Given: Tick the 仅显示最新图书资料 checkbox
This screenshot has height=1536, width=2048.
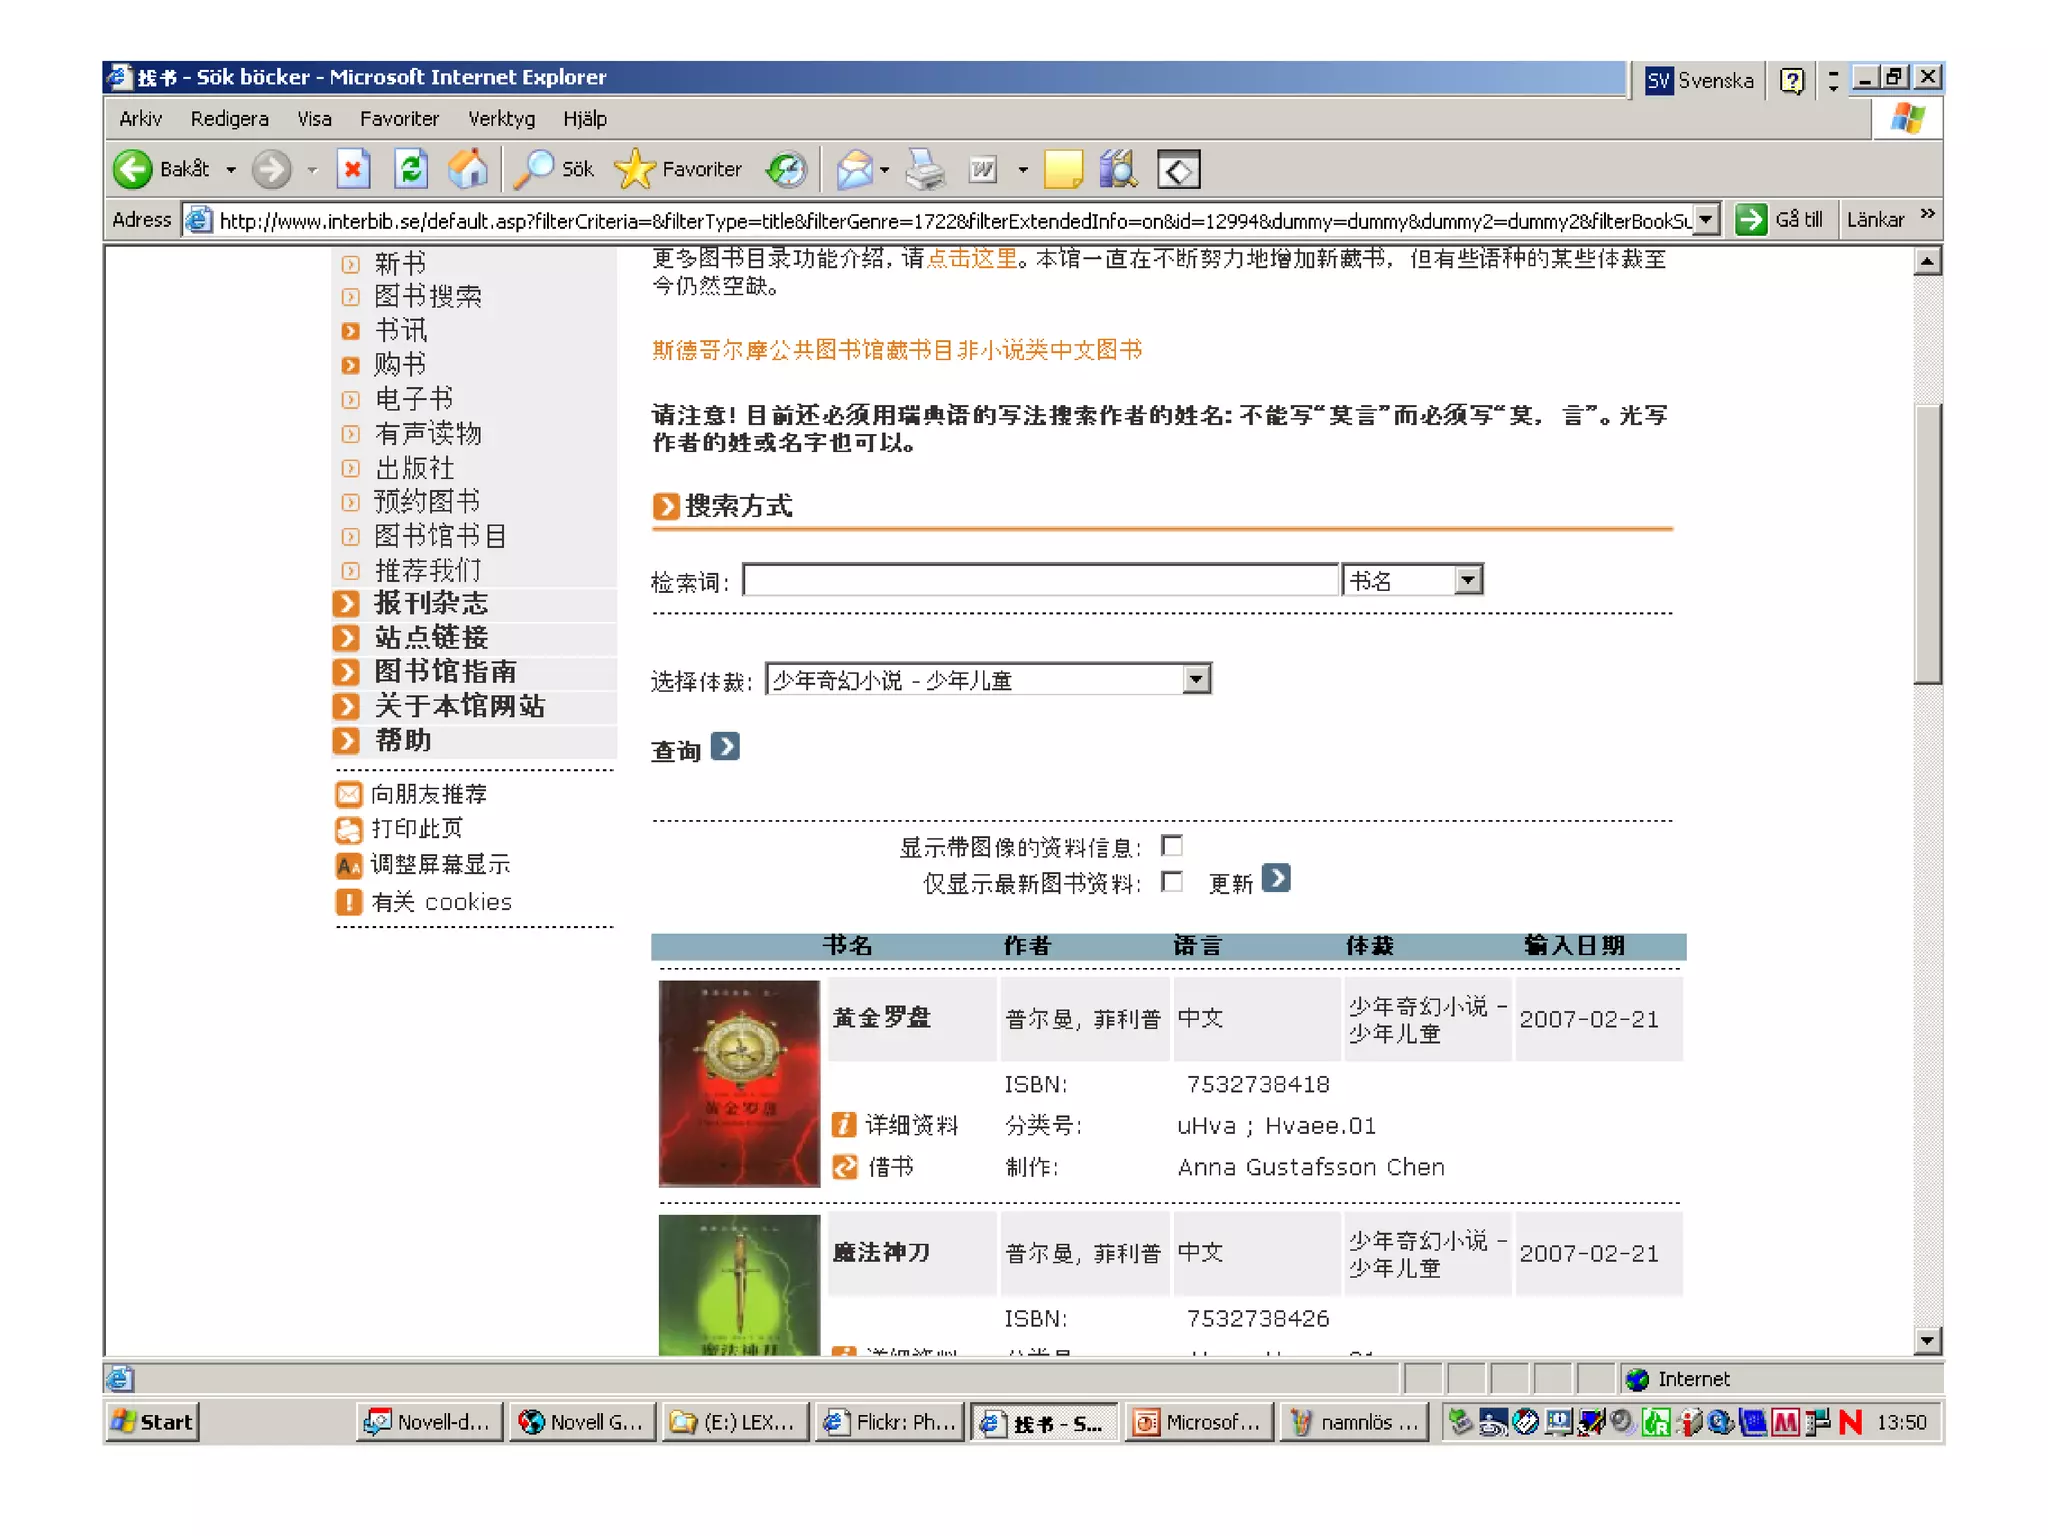Looking at the screenshot, I should pos(1172,882).
